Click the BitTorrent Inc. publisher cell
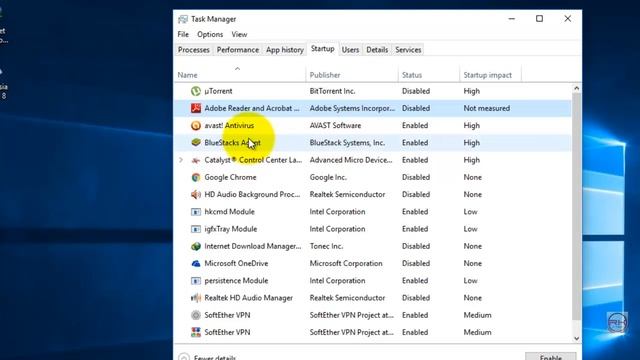Screen dimensions: 640x360 [332, 91]
